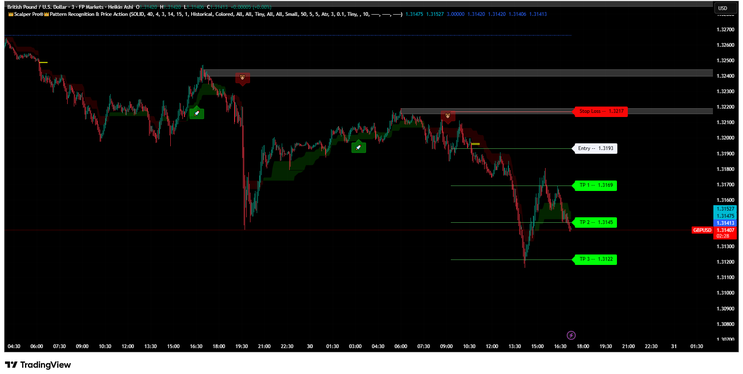Click the red 1.31407 current price label
Image resolution: width=743 pixels, height=374 pixels.
coord(725,230)
